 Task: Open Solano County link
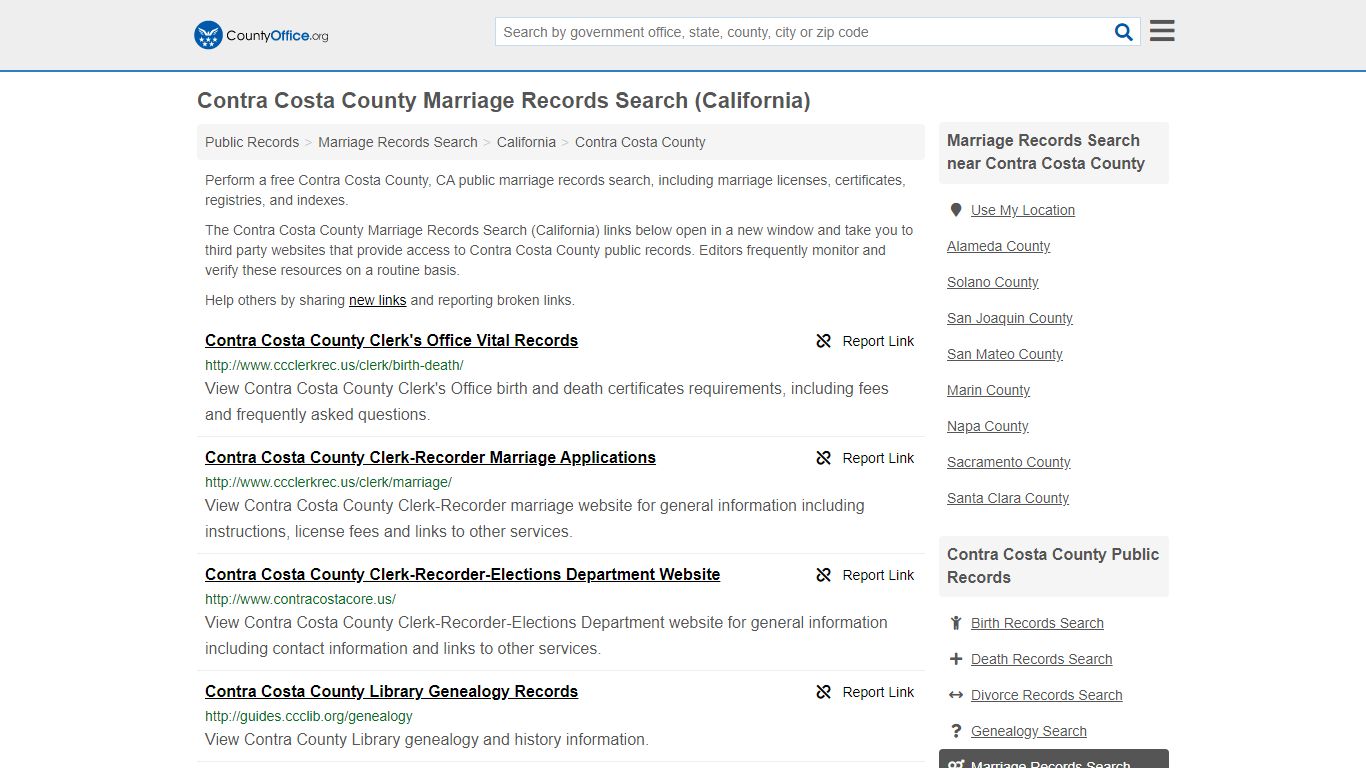pyautogui.click(x=992, y=282)
